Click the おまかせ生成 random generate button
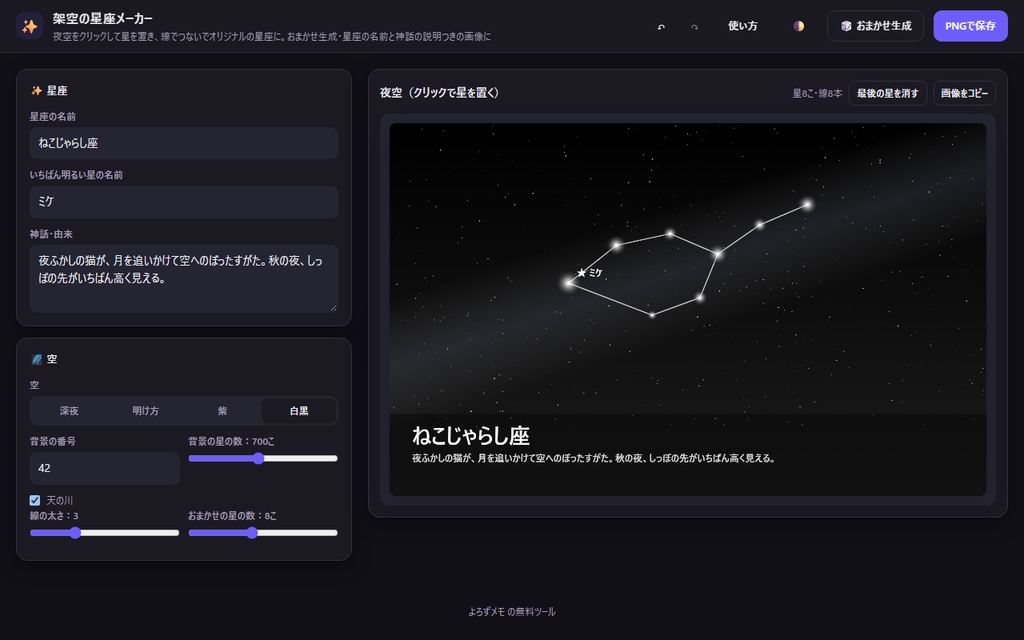The height and width of the screenshot is (640, 1024). coord(875,26)
